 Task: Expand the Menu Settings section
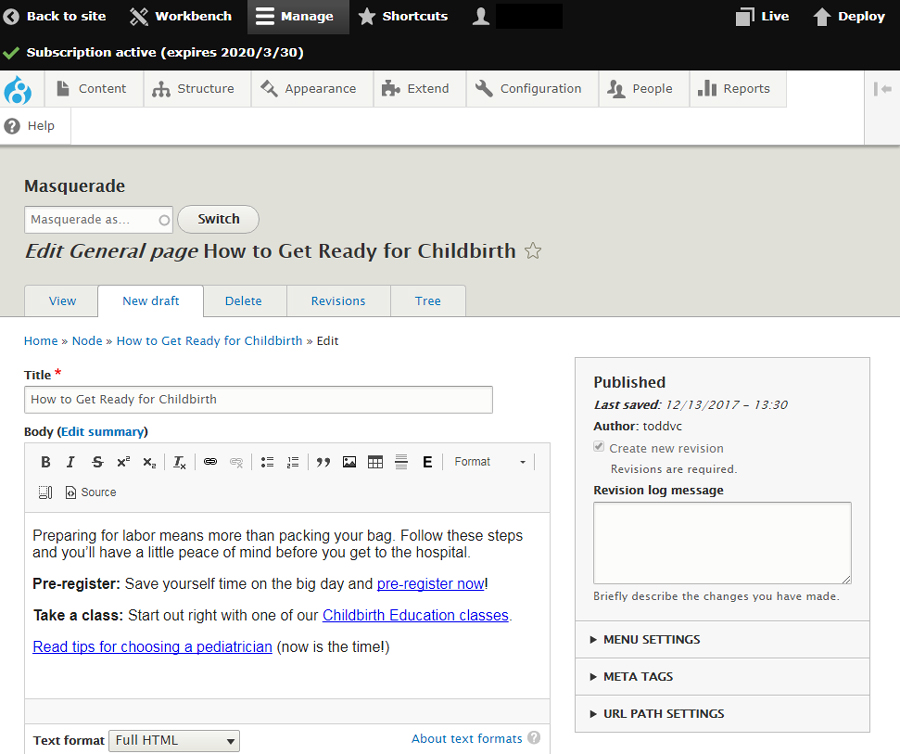[651, 640]
